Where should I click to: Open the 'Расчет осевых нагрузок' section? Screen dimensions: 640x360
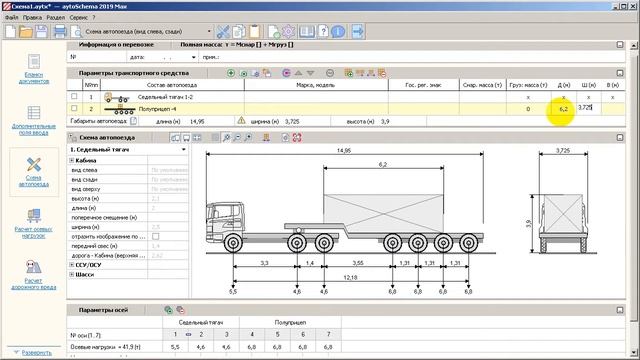[34, 224]
